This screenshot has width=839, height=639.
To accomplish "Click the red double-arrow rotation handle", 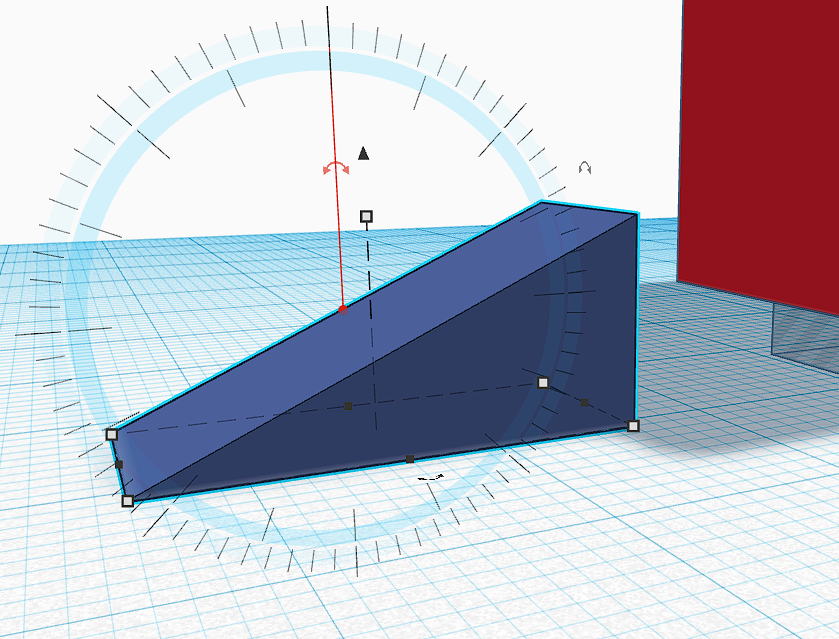I will click(x=336, y=168).
